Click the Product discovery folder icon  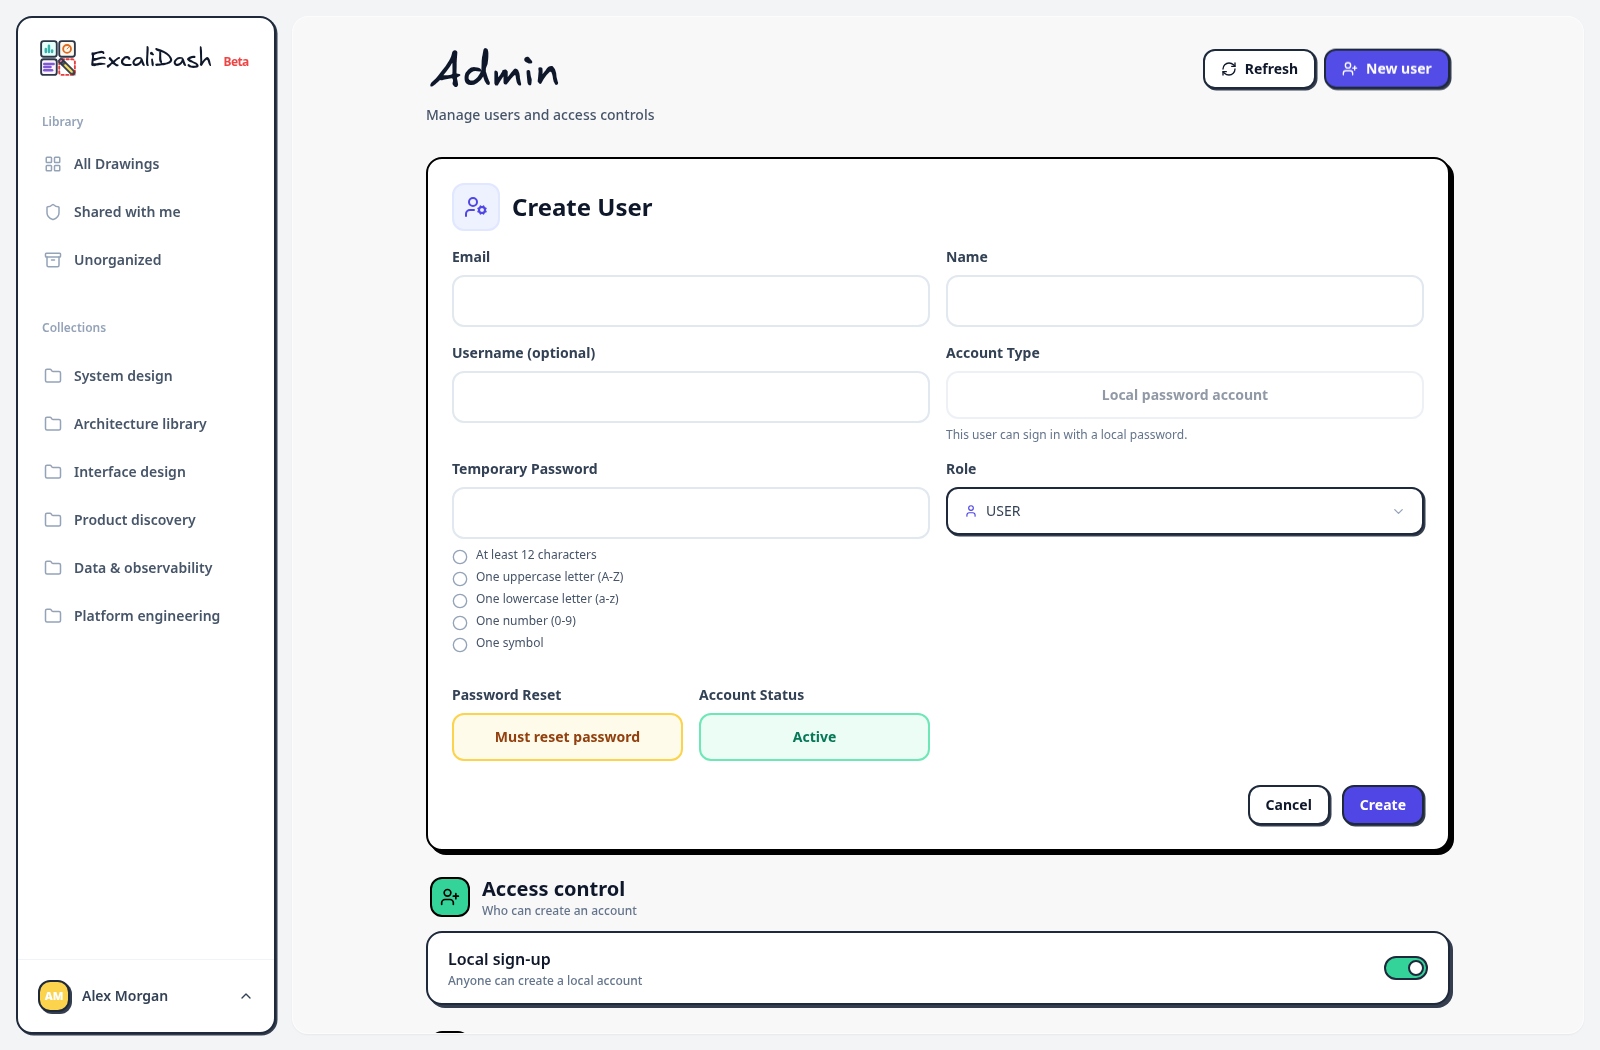pyautogui.click(x=53, y=520)
